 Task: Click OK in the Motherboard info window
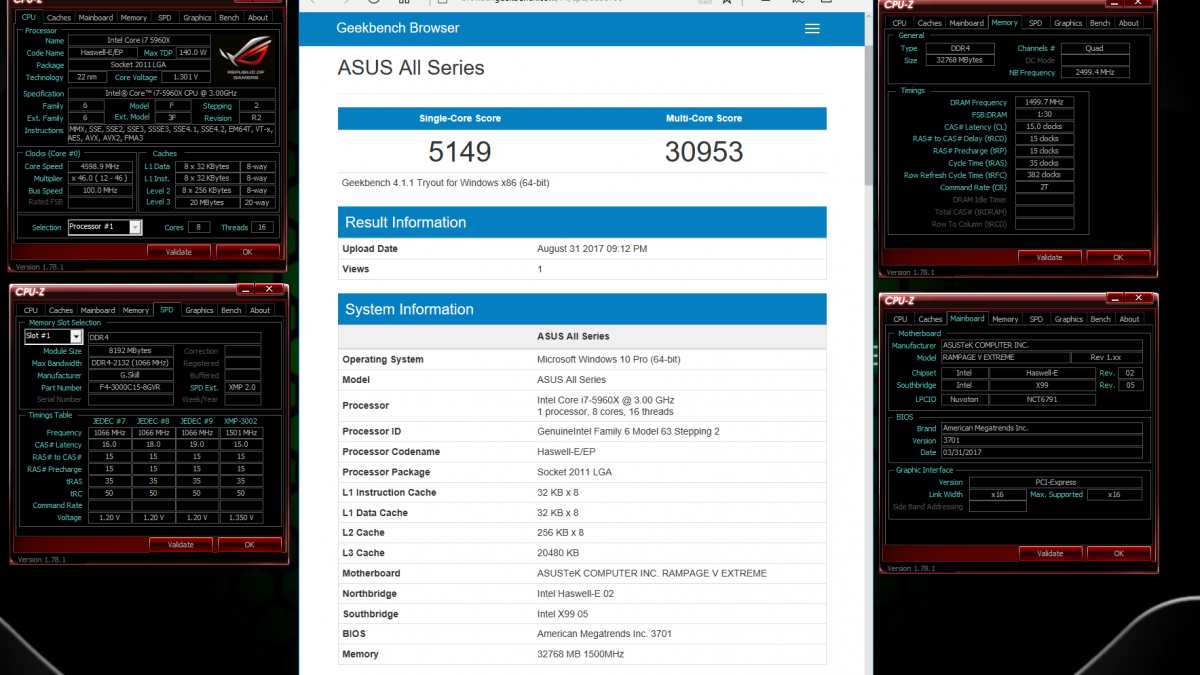pos(1118,553)
